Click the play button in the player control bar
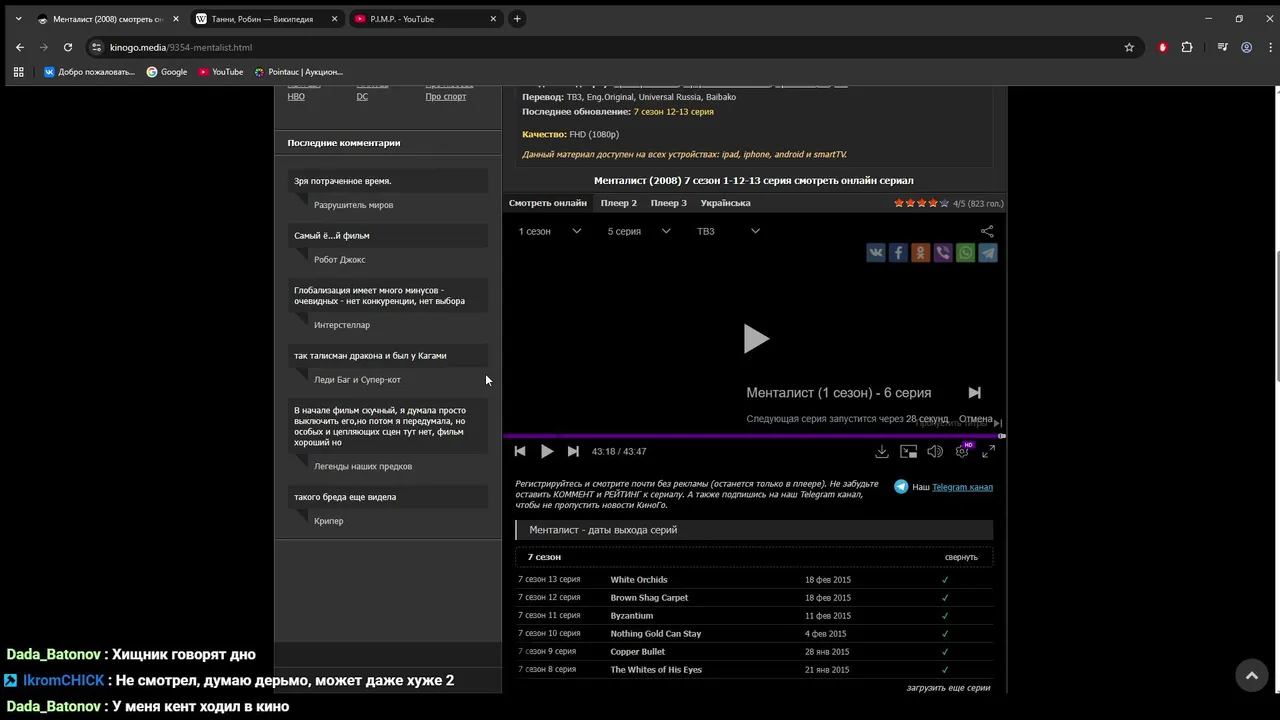This screenshot has width=1280, height=720. click(547, 452)
